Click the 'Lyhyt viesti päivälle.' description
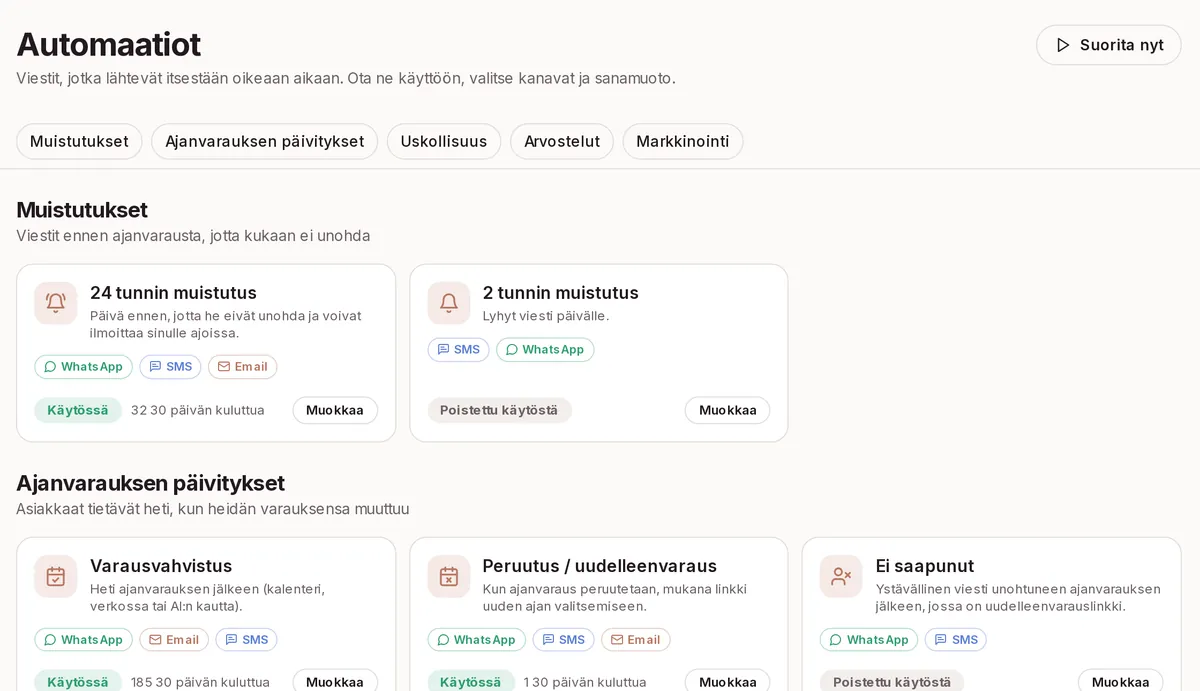The height and width of the screenshot is (691, 1200). (x=546, y=316)
